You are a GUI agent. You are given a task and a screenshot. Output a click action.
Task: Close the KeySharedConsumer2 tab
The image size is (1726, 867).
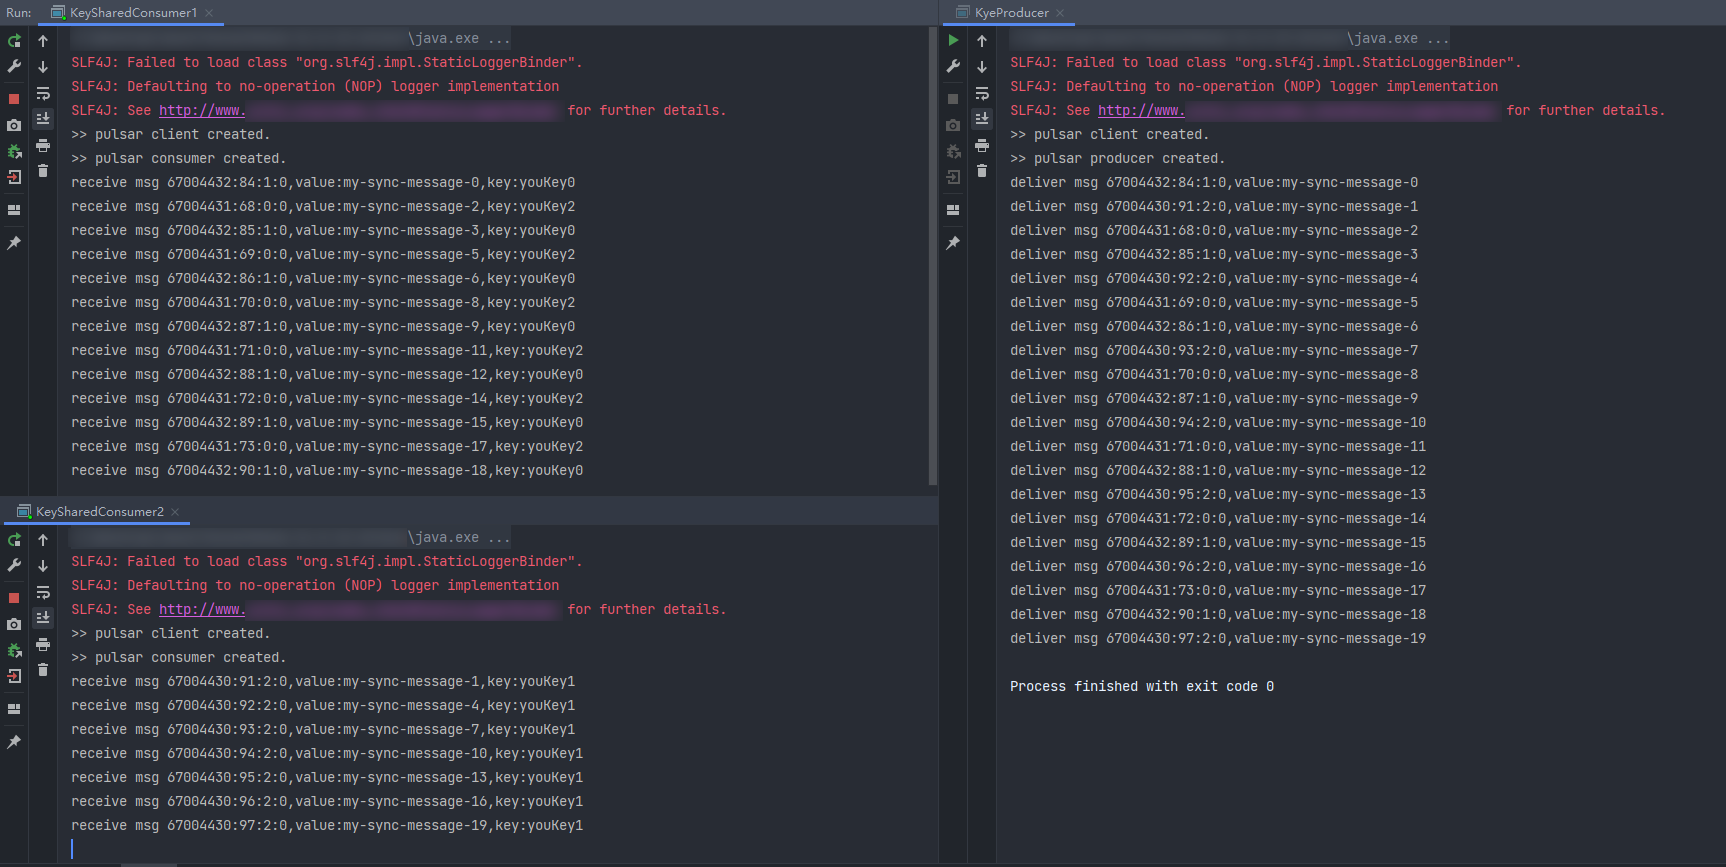pyautogui.click(x=175, y=512)
